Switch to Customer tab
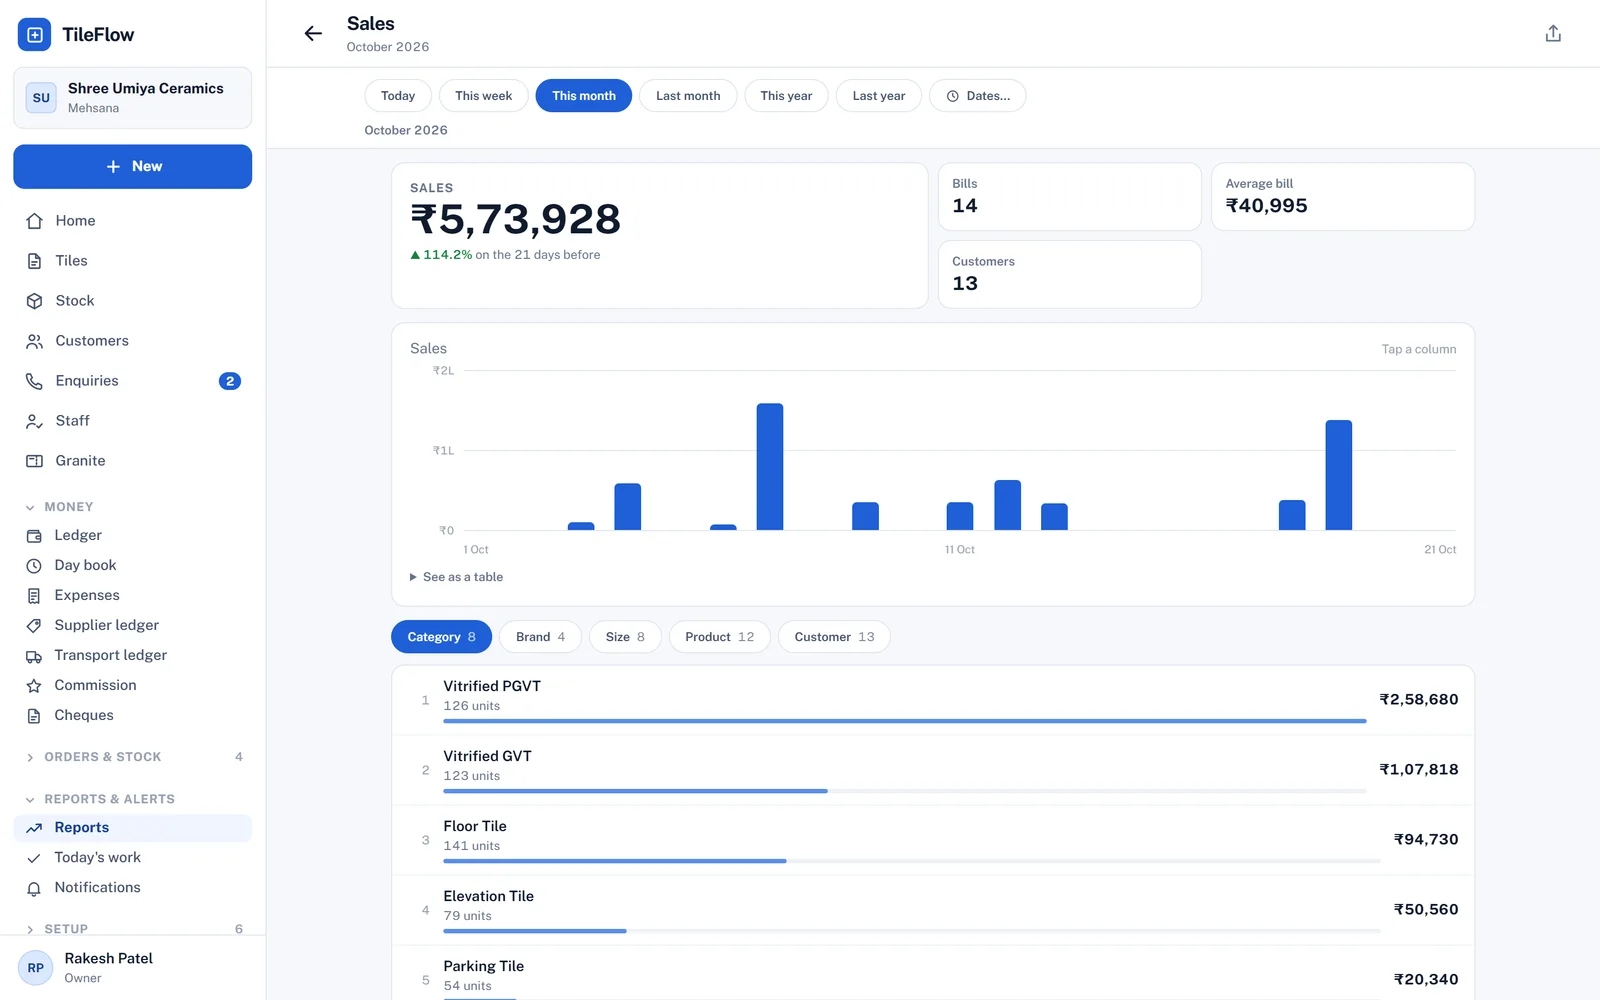This screenshot has height=1000, width=1600. click(834, 637)
